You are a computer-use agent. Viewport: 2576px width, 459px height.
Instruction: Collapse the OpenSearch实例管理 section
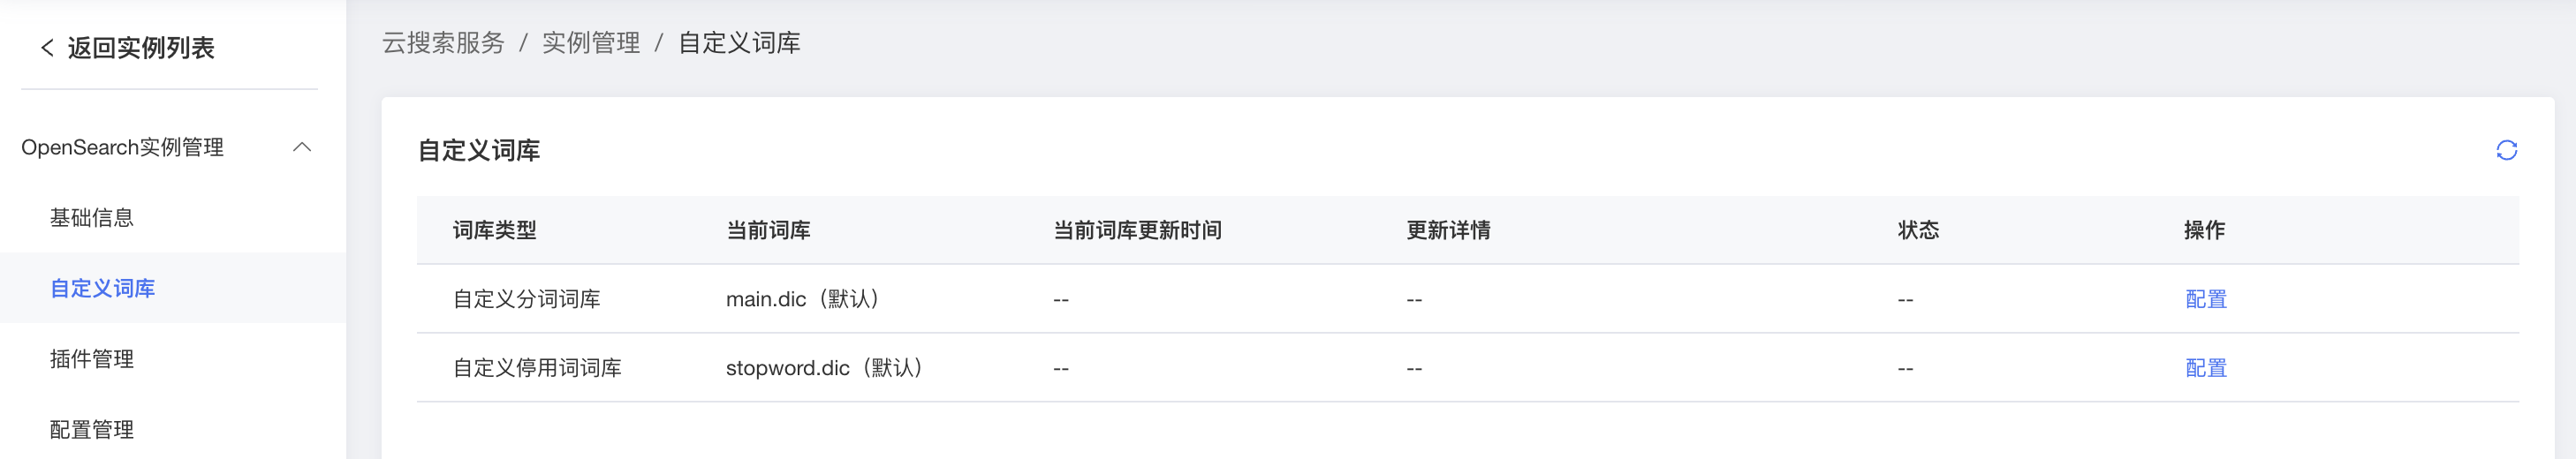point(302,148)
